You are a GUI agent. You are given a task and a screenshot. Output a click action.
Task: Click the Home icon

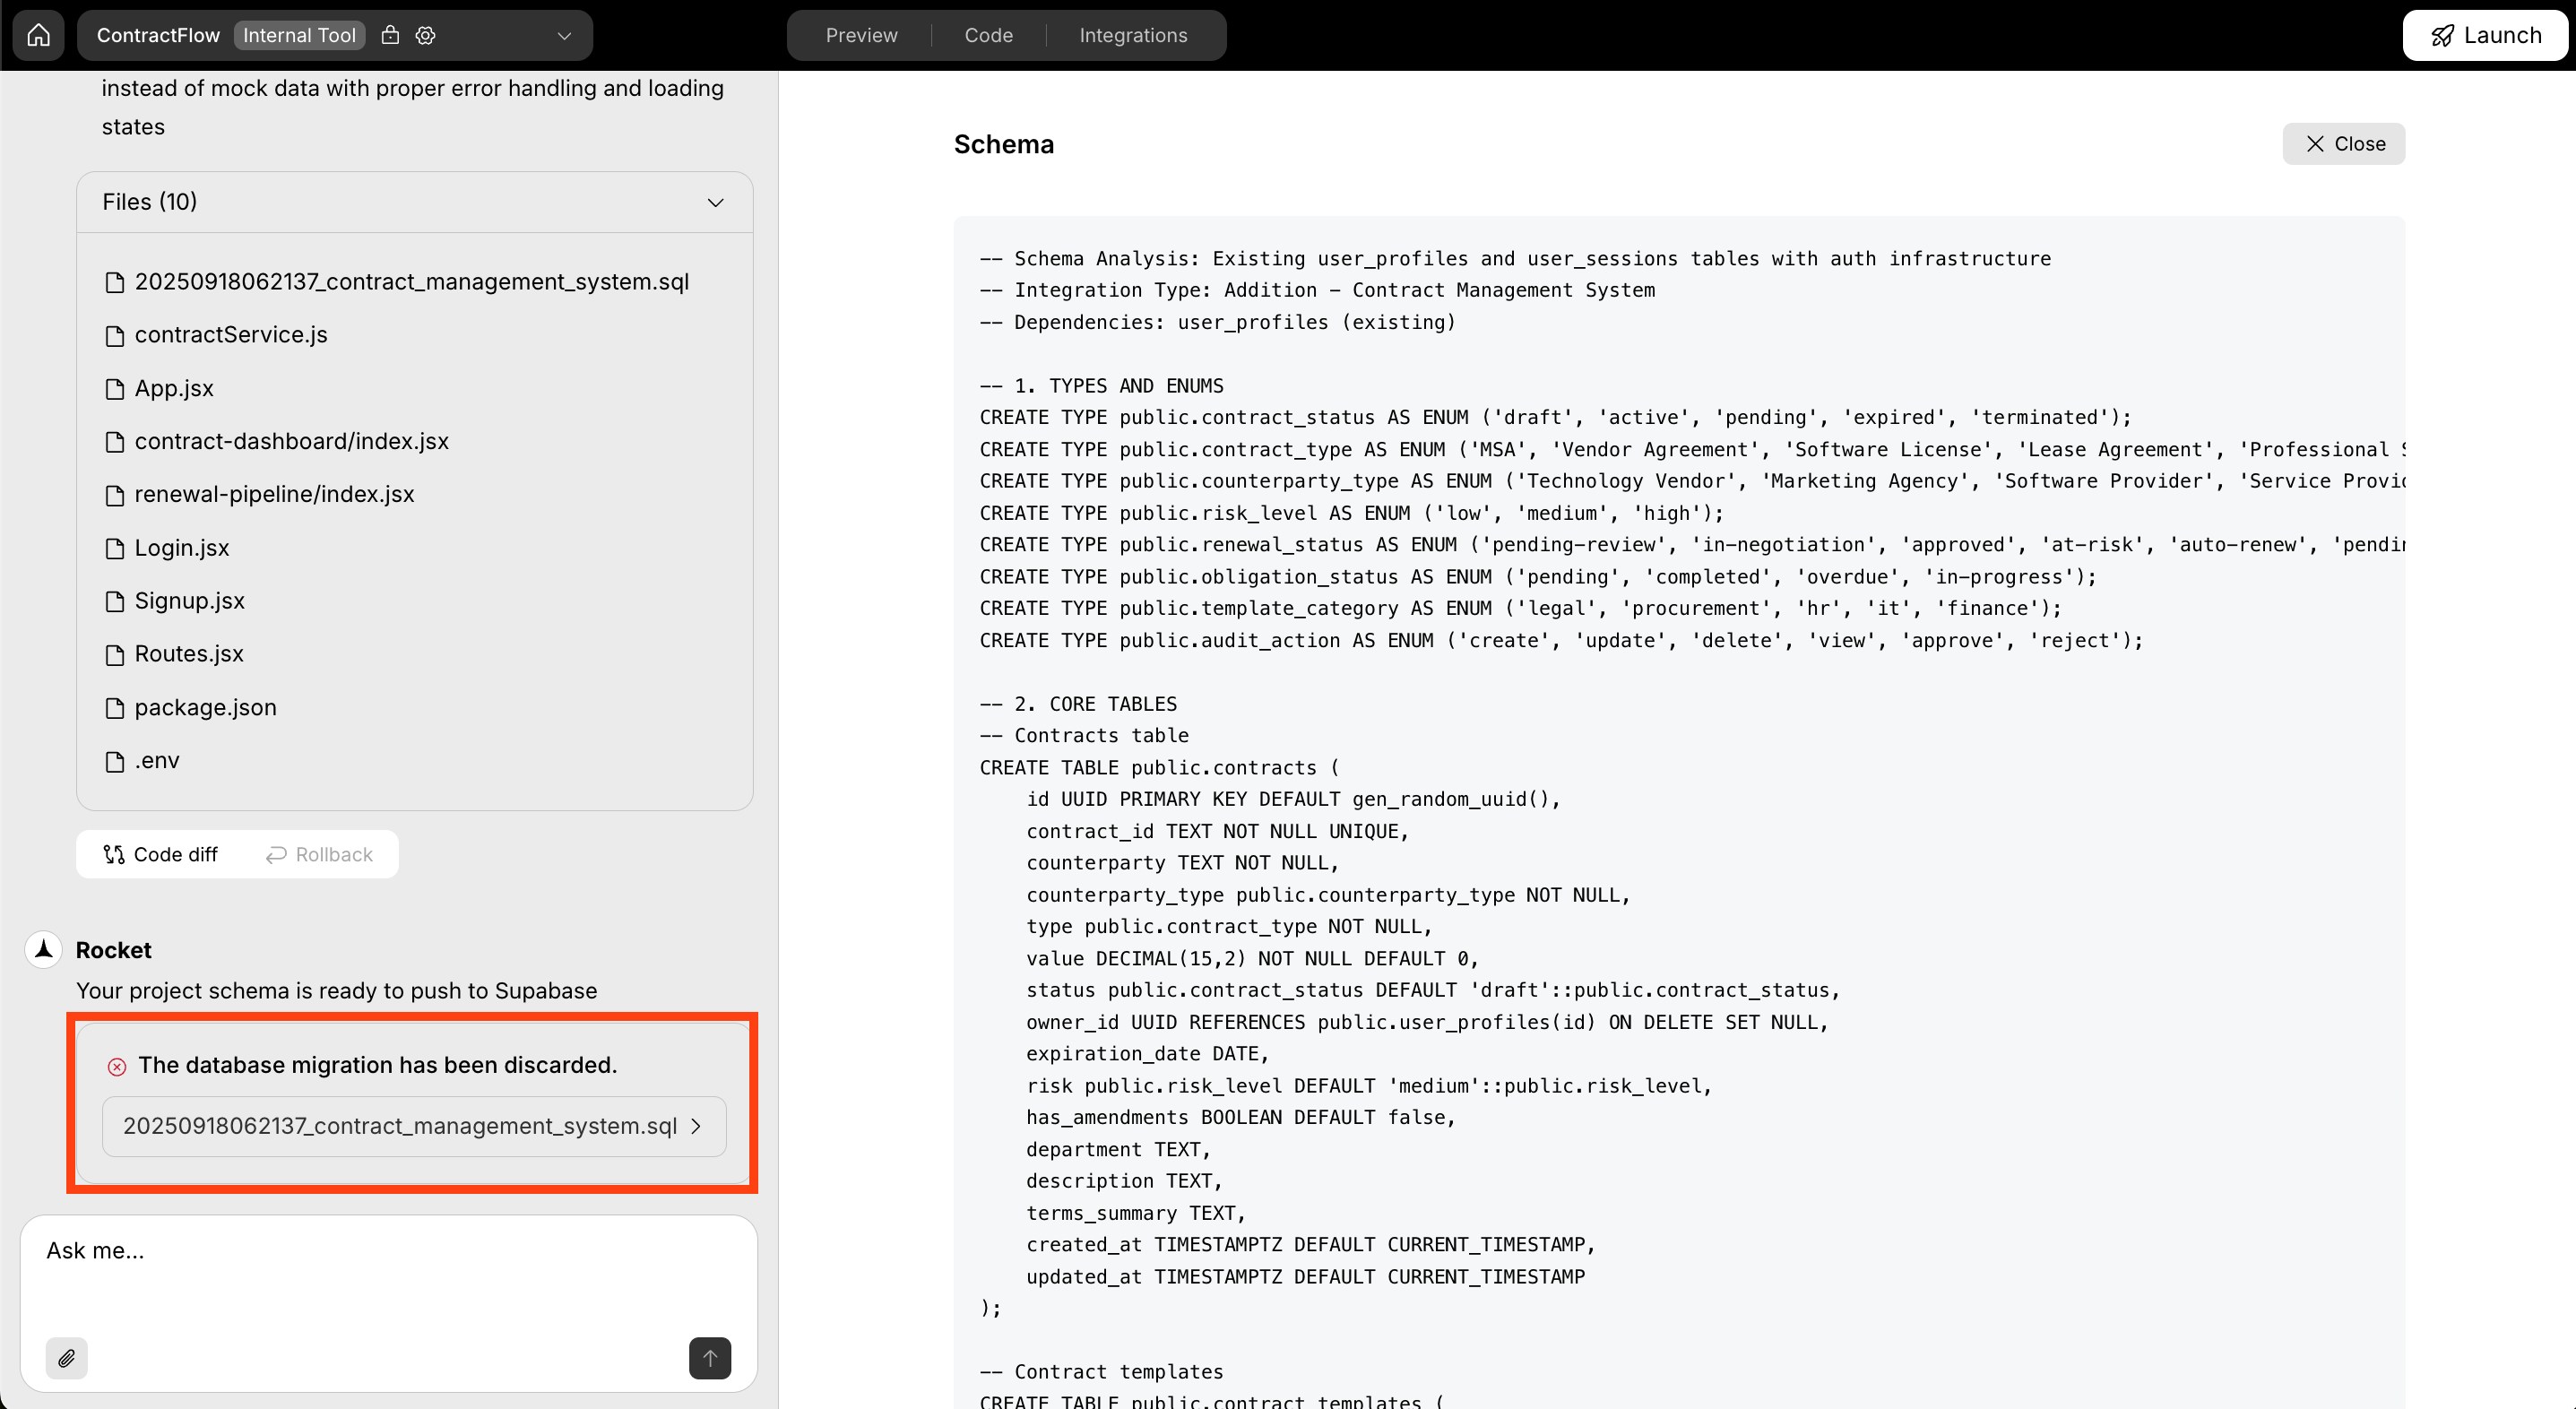pos(38,34)
